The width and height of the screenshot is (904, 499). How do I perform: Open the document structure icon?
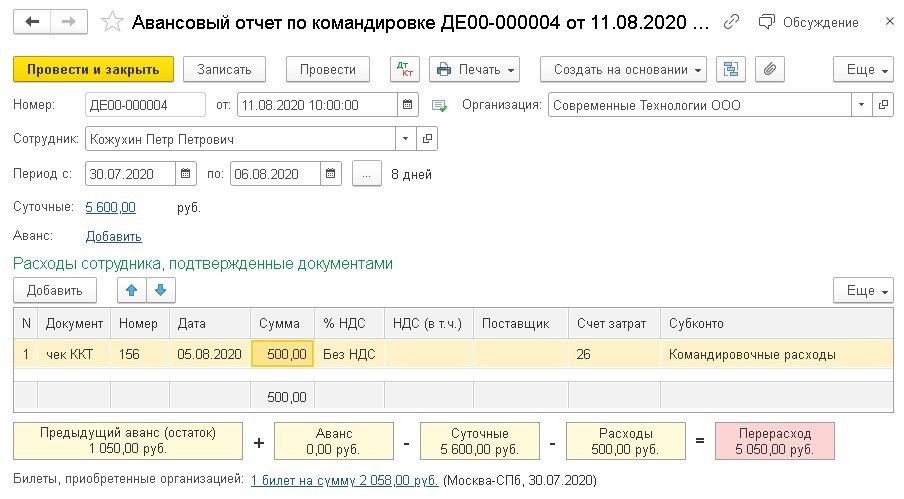point(733,69)
